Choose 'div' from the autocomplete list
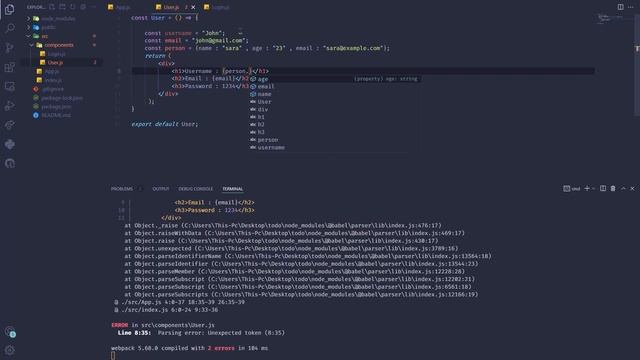The width and height of the screenshot is (640, 360). pyautogui.click(x=335, y=109)
